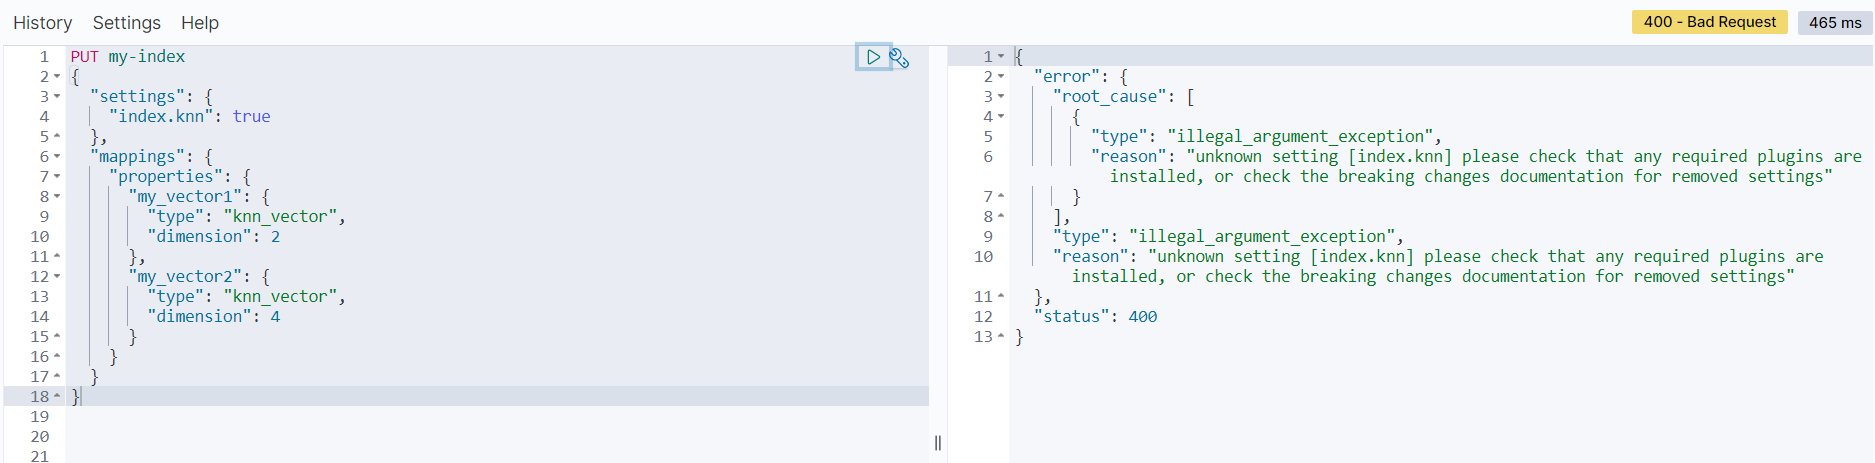Fold the "my_vector1" block on request line 8

57,197
